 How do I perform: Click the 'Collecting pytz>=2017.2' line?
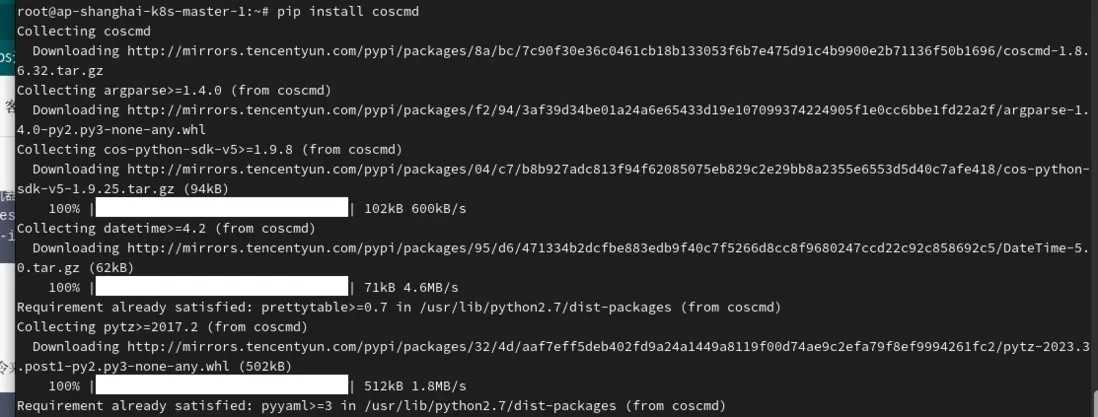click(x=166, y=327)
